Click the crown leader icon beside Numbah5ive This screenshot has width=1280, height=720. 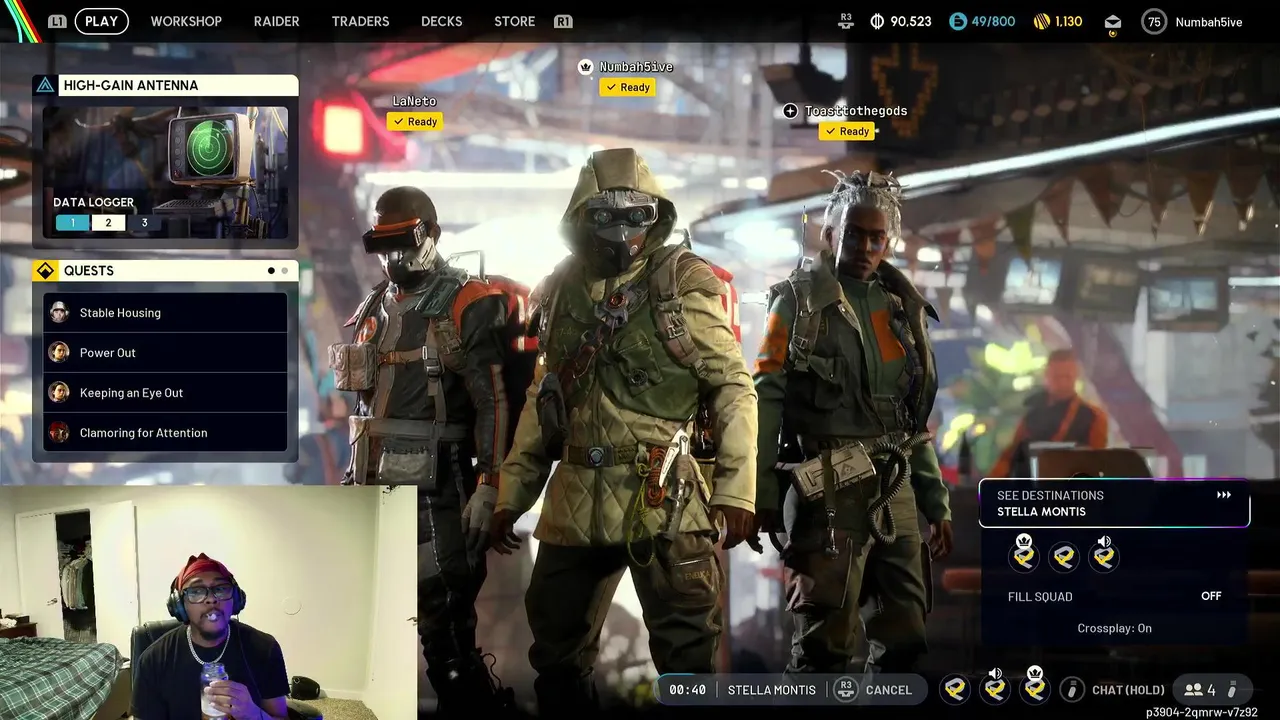pyautogui.click(x=586, y=67)
